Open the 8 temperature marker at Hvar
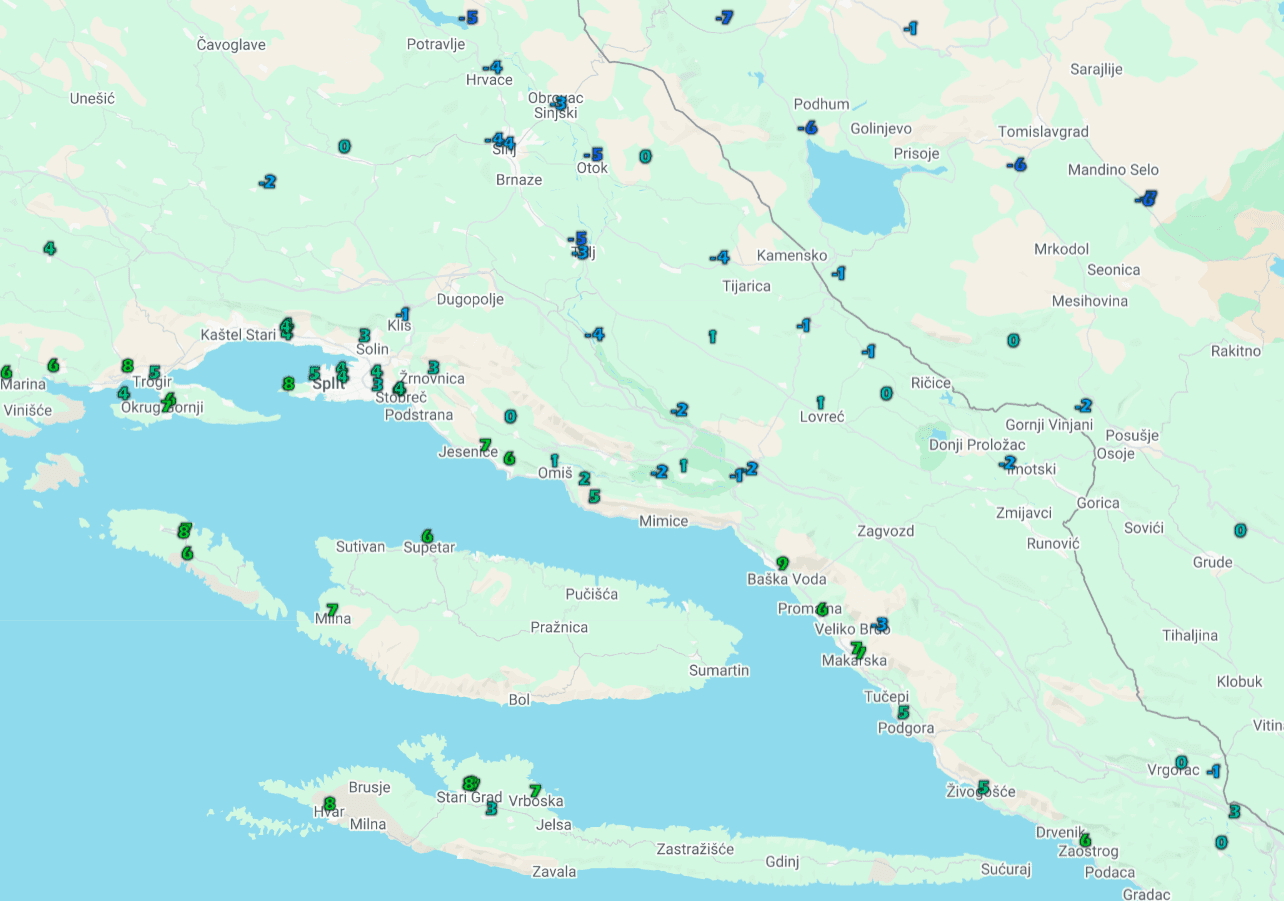This screenshot has height=901, width=1284. (x=329, y=803)
